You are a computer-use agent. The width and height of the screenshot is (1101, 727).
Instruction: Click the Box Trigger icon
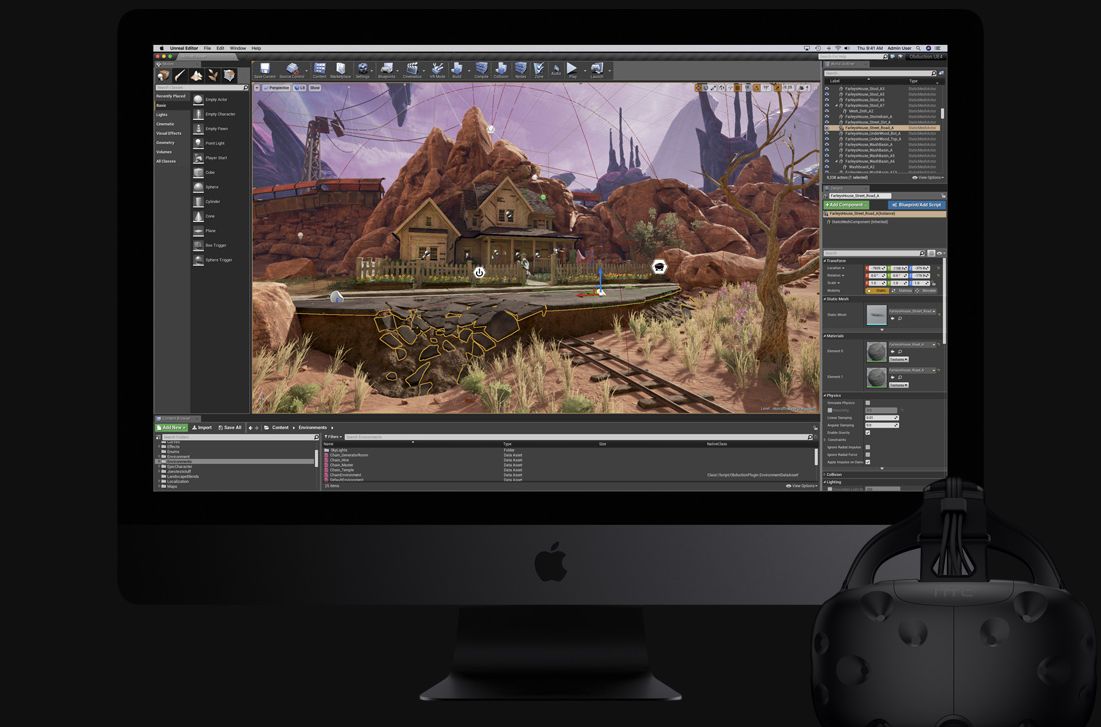click(x=199, y=245)
